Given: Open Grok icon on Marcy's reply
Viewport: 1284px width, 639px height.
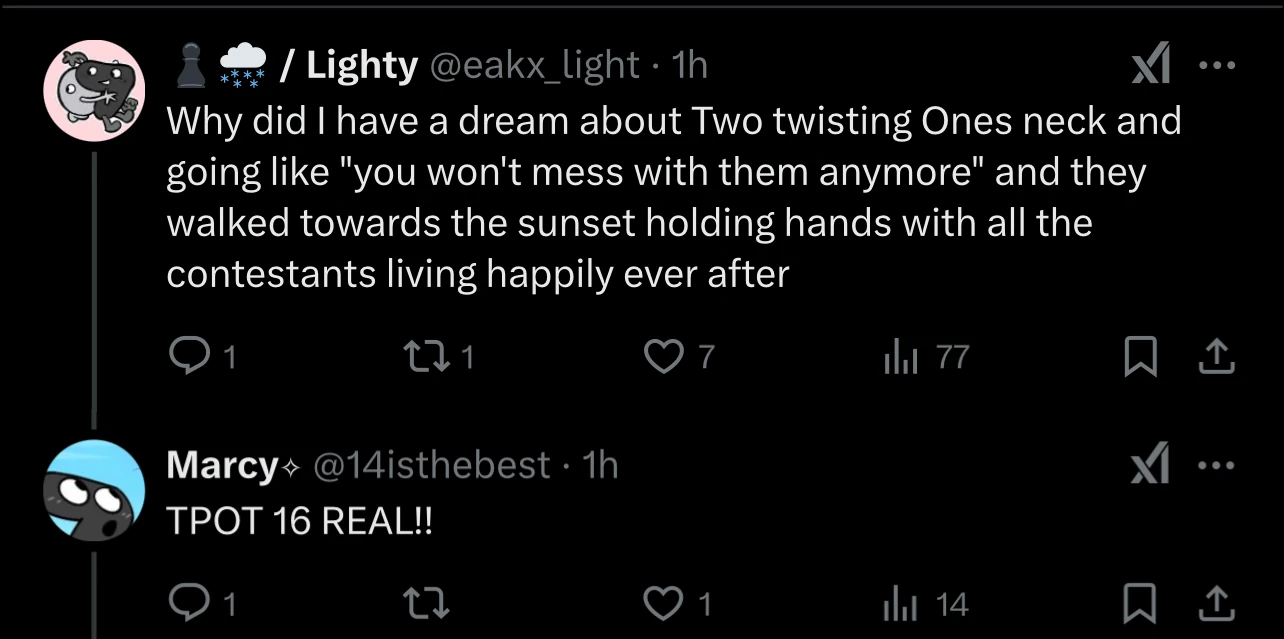Looking at the screenshot, I should 1150,466.
